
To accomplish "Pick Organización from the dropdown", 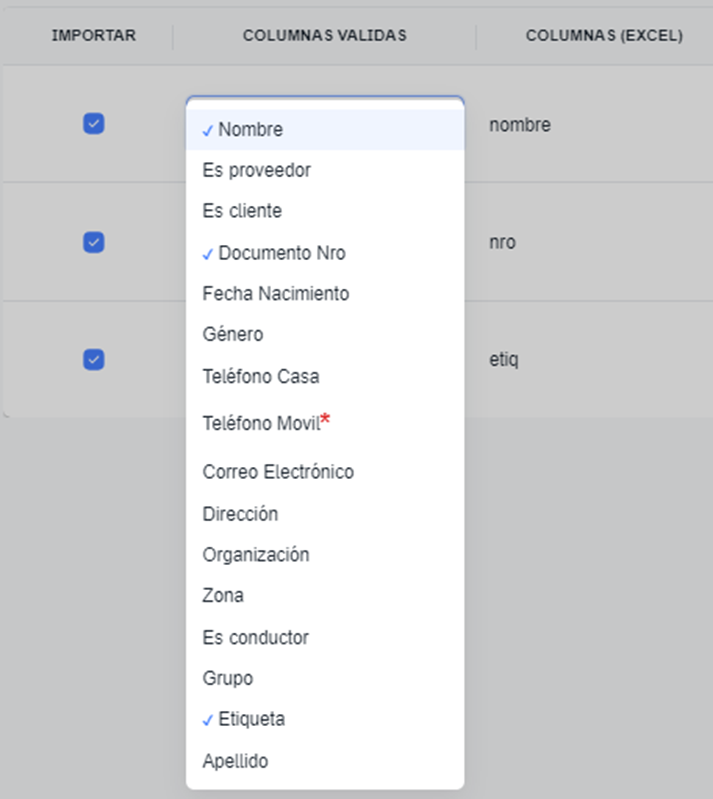I will click(x=255, y=555).
